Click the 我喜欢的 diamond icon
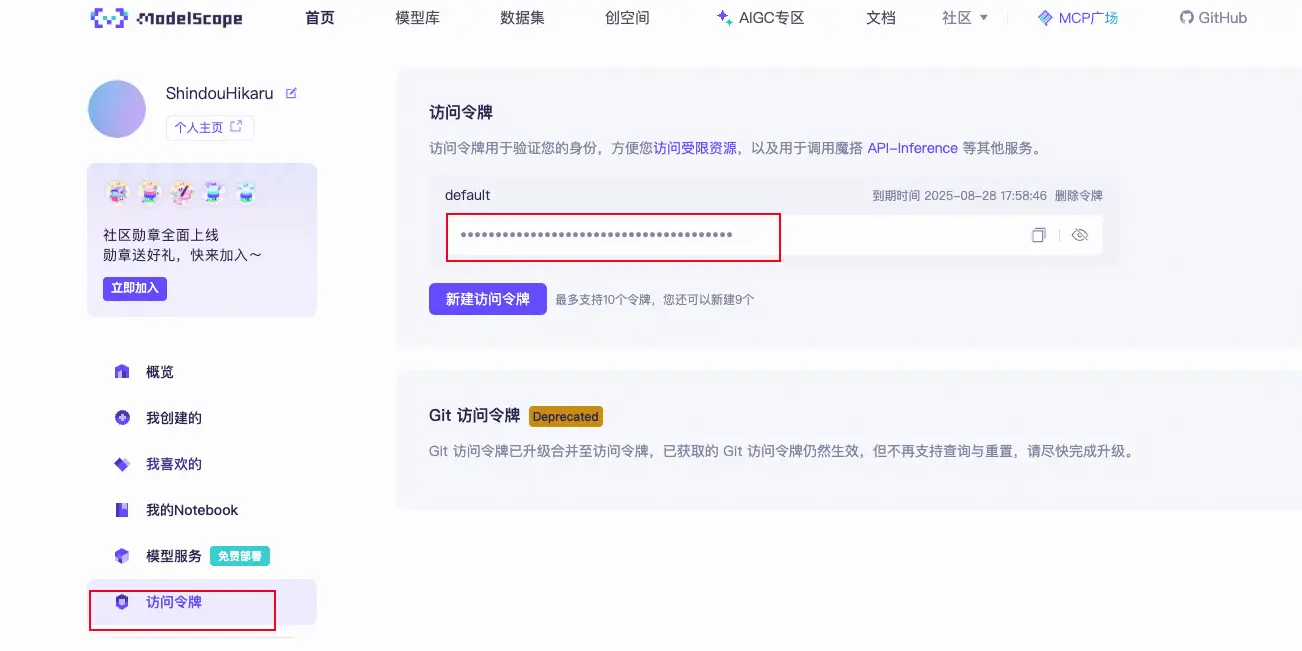 [122, 464]
